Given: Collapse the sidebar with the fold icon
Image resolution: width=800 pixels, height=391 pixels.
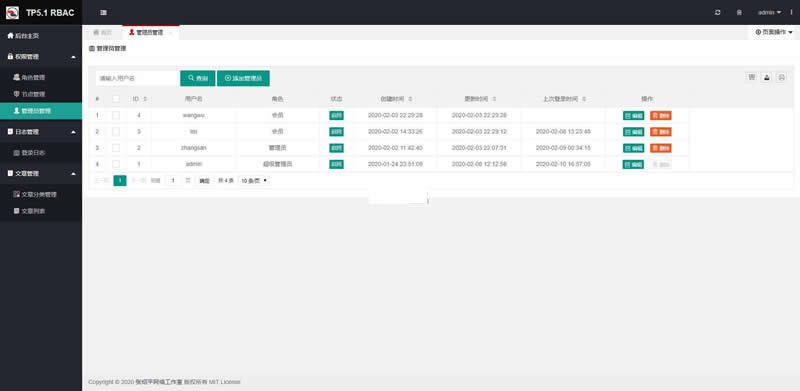Looking at the screenshot, I should [x=104, y=13].
